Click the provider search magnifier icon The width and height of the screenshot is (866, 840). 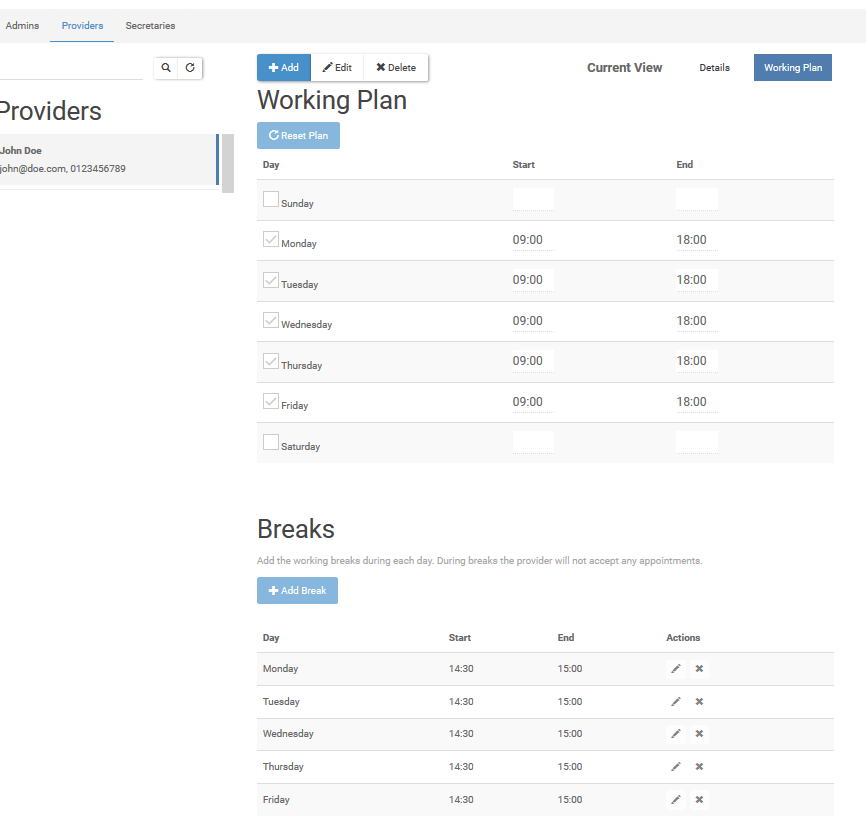[166, 67]
